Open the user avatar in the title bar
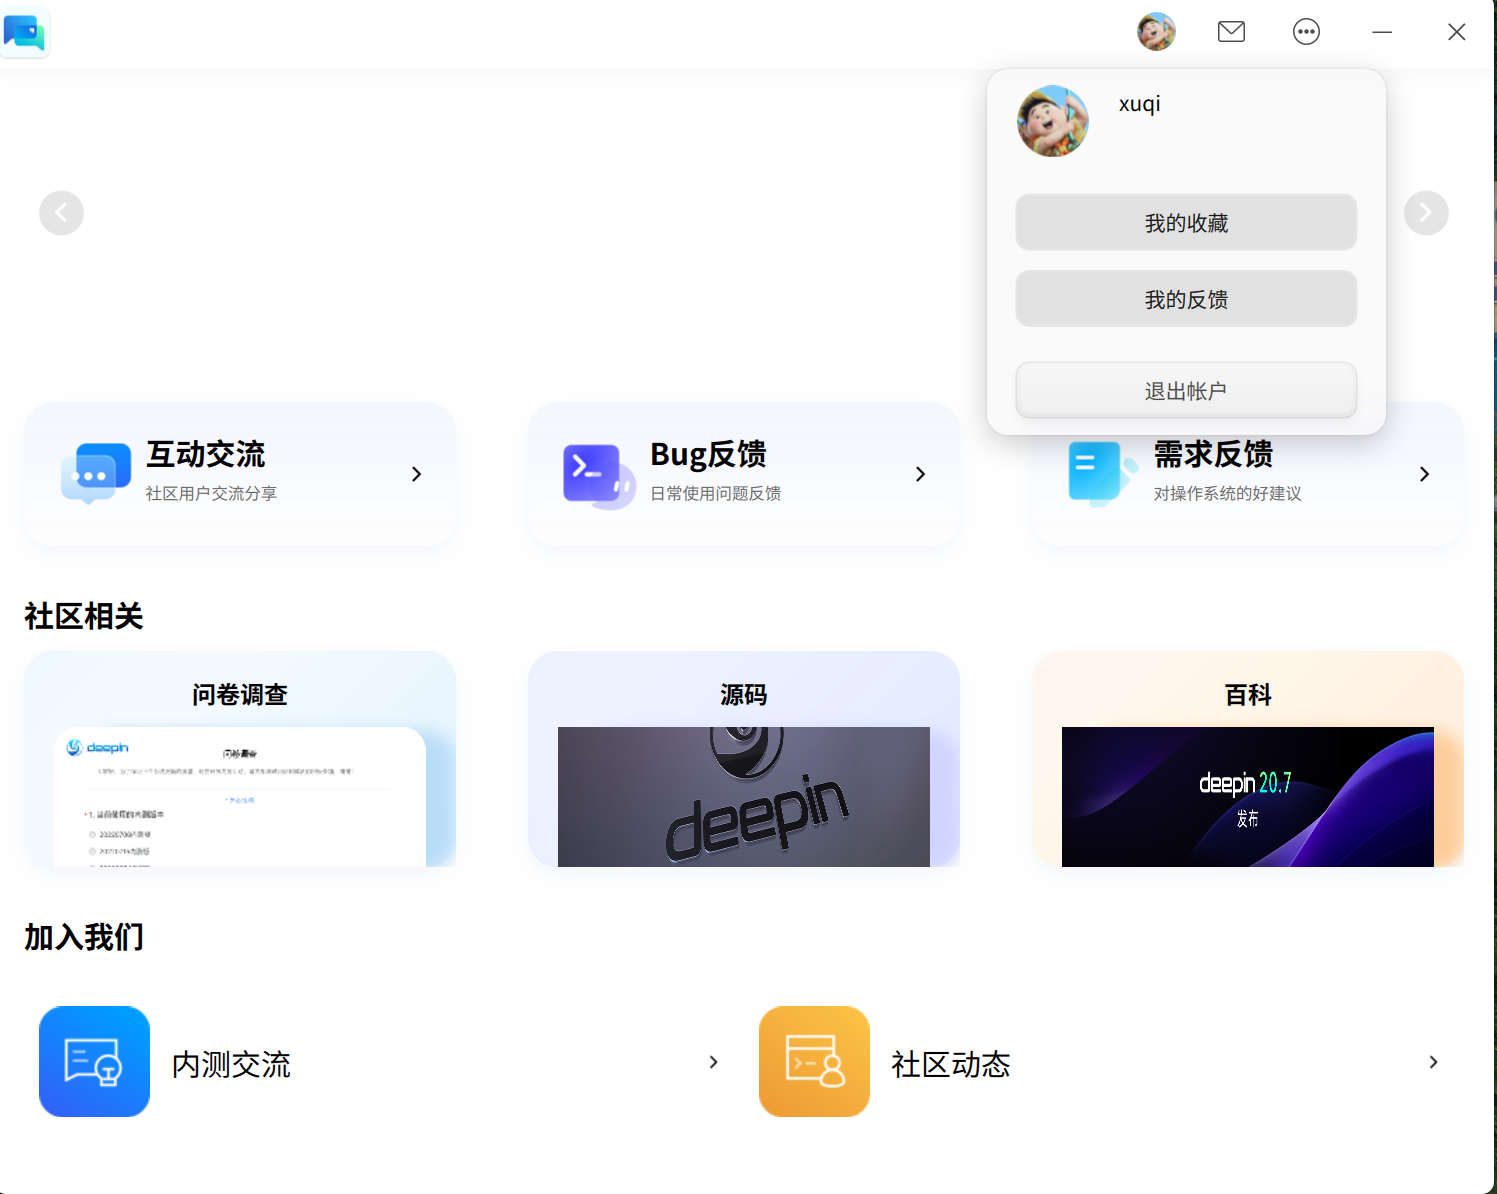The image size is (1497, 1194). (1156, 32)
